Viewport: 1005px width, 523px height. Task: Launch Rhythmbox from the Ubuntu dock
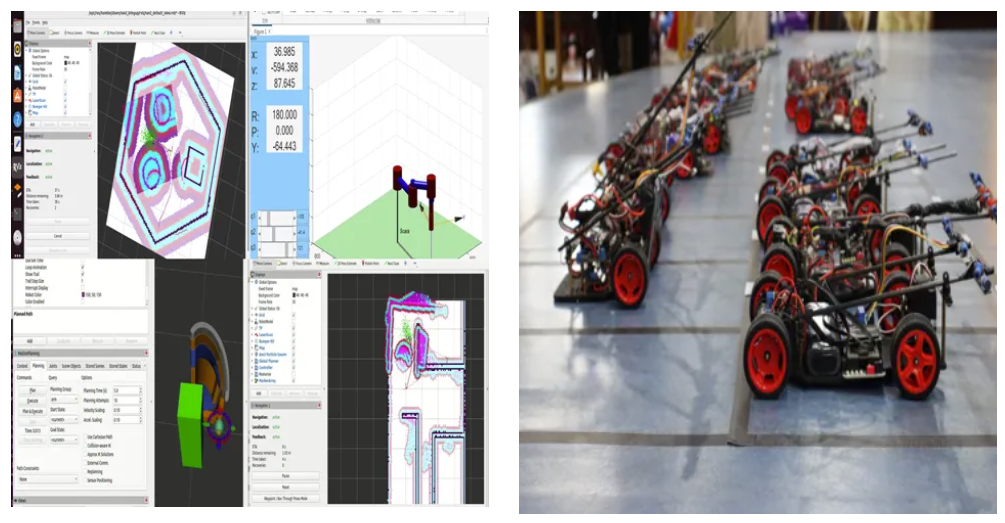[17, 49]
